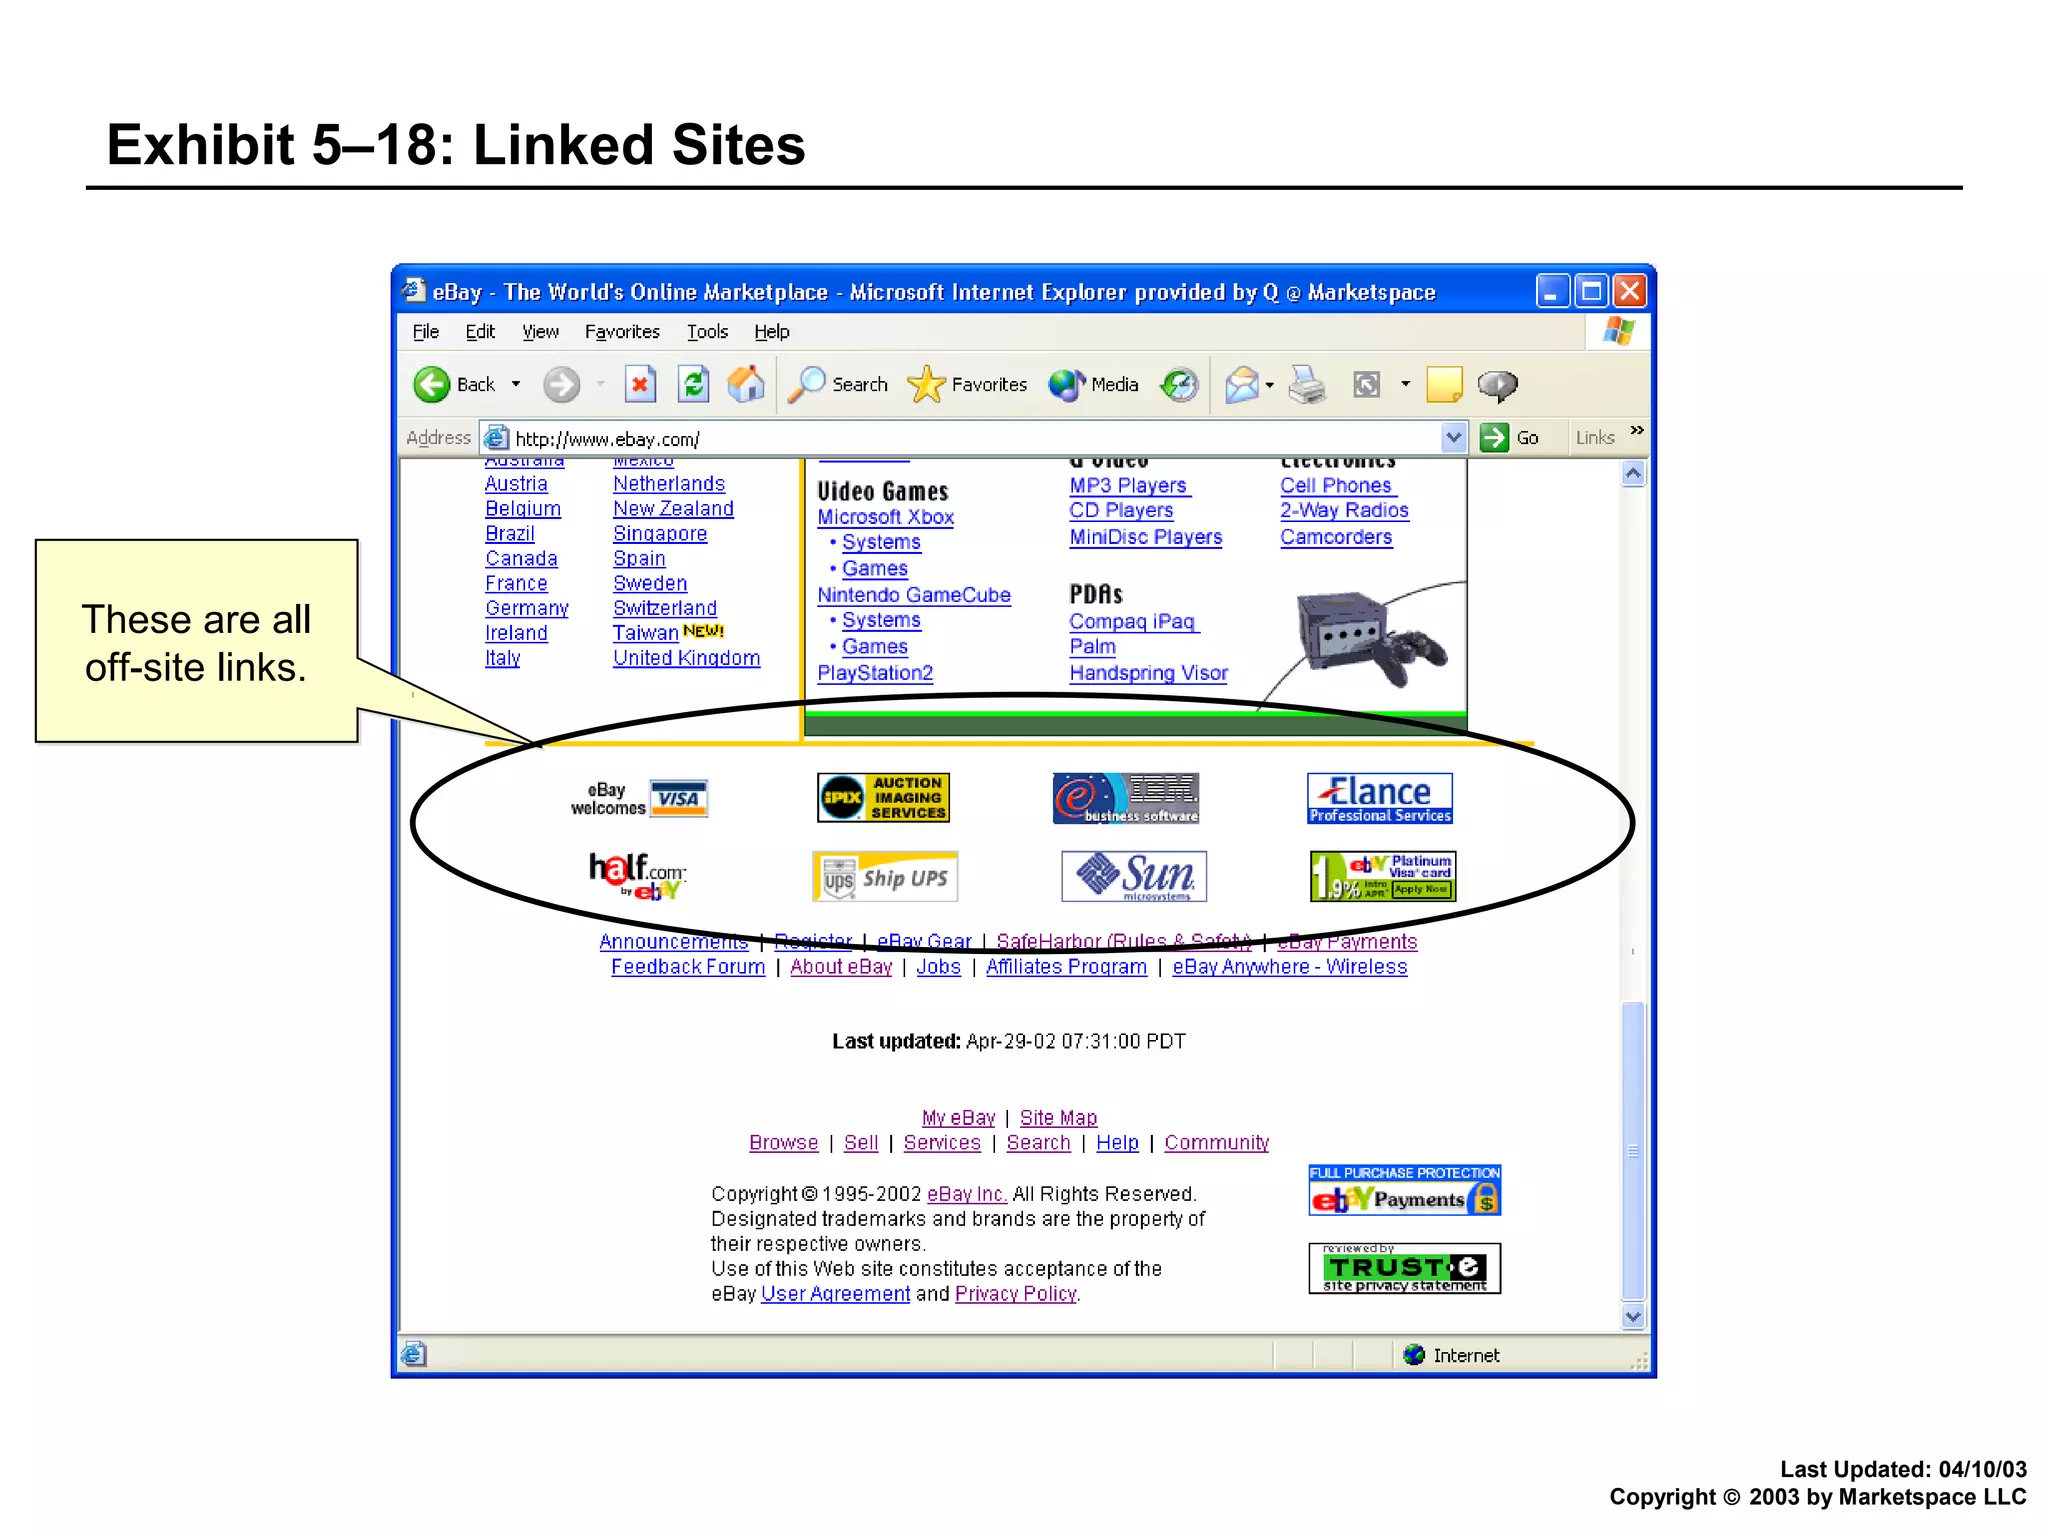Click the yellow note toolbar icon
Image resolution: width=2048 pixels, height=1536 pixels.
(1444, 385)
